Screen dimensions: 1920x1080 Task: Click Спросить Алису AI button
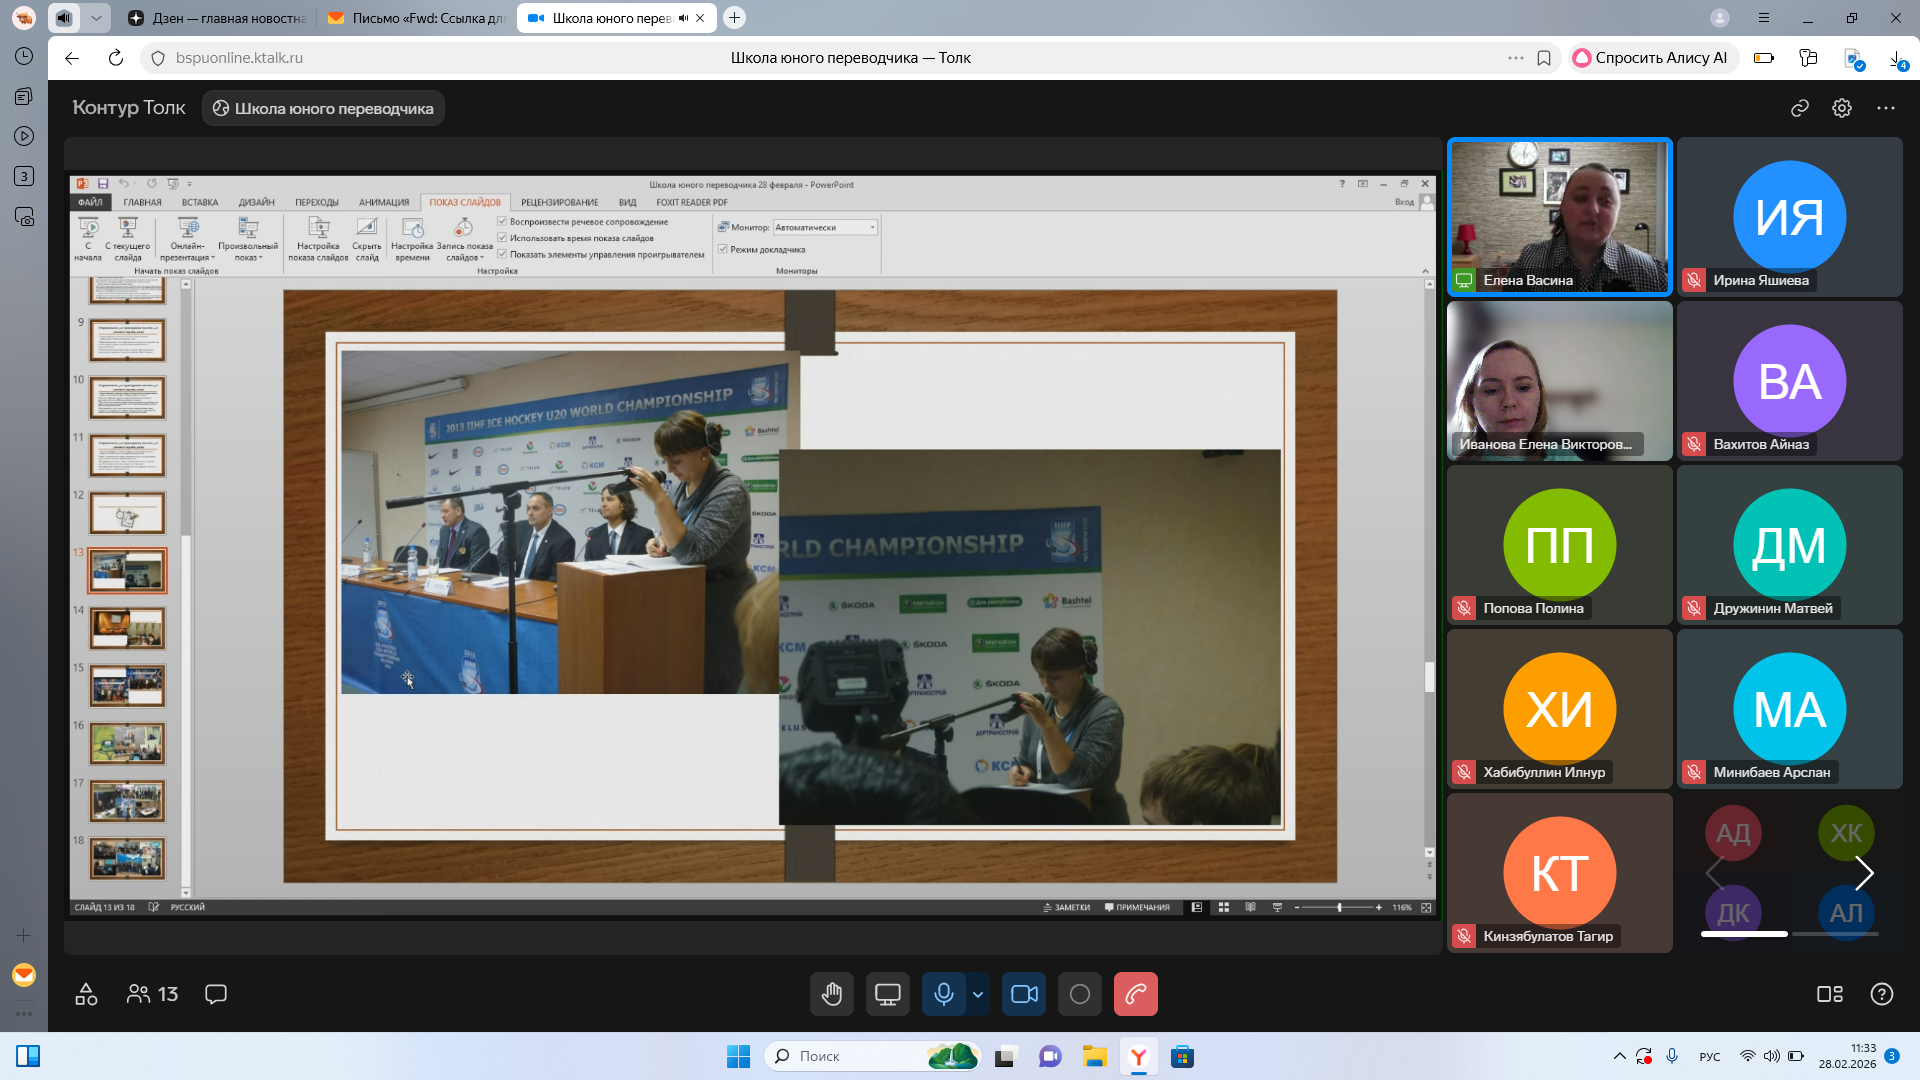(1650, 58)
